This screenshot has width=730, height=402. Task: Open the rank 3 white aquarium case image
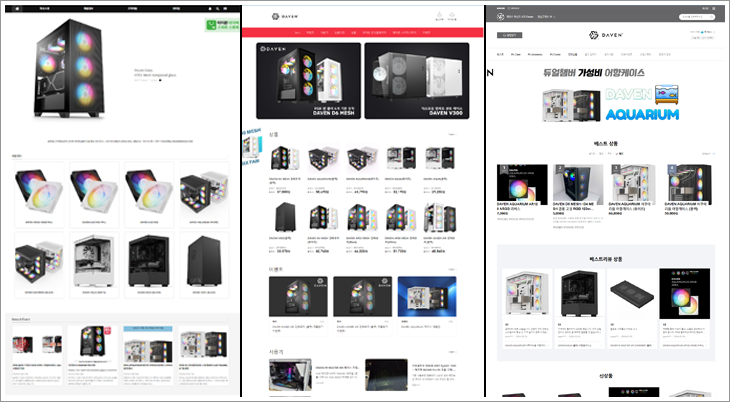point(634,183)
